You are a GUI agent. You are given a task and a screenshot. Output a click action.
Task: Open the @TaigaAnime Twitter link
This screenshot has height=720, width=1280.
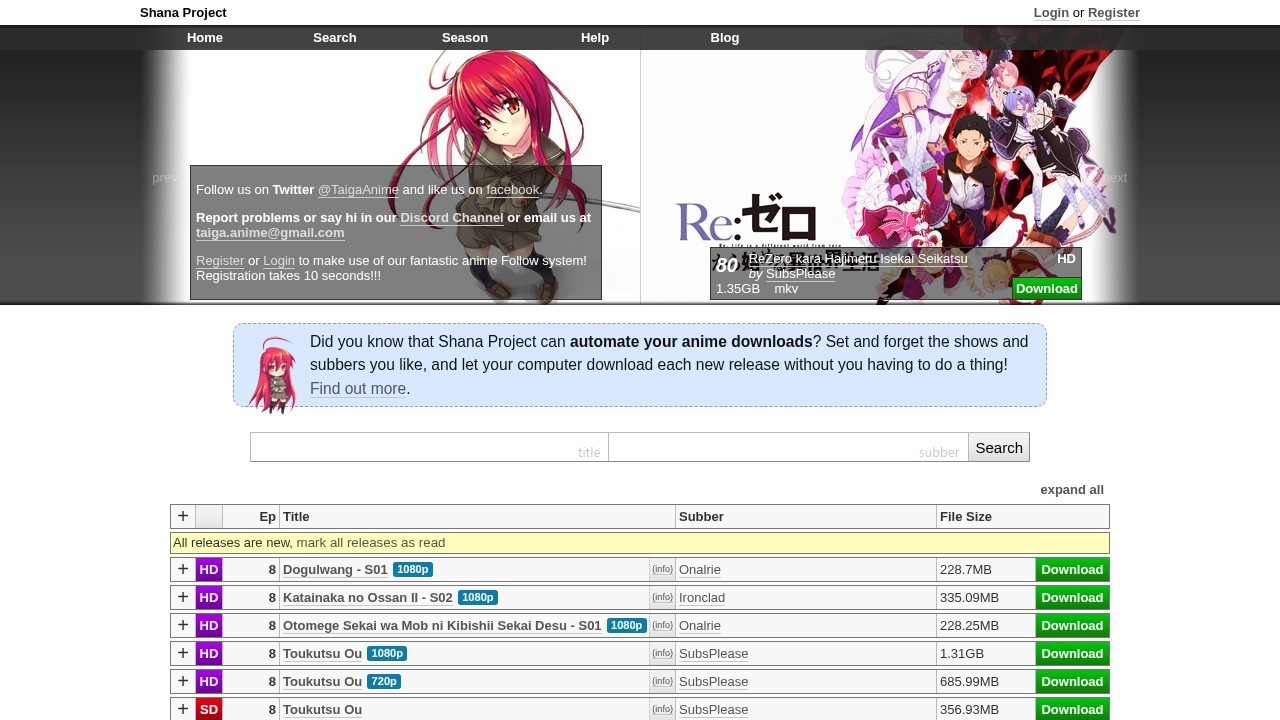pos(358,190)
